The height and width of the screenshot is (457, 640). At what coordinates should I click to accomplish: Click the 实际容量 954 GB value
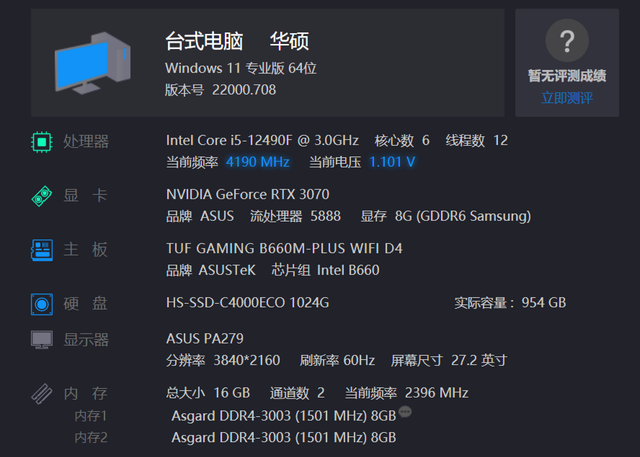[x=510, y=303]
